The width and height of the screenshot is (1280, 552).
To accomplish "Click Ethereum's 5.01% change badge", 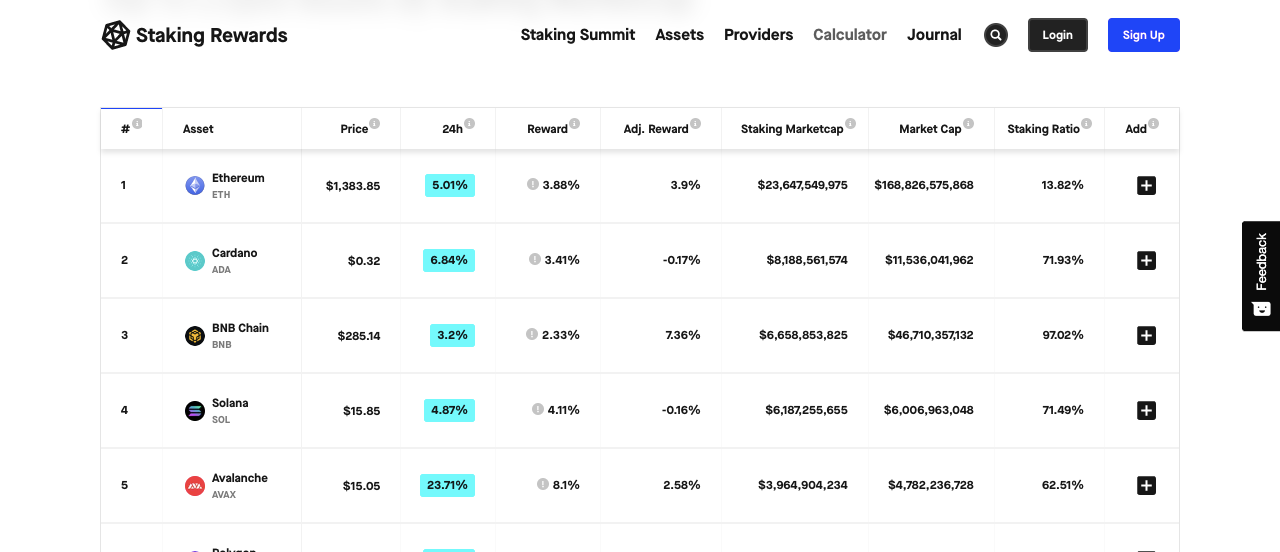I will 450,185.
